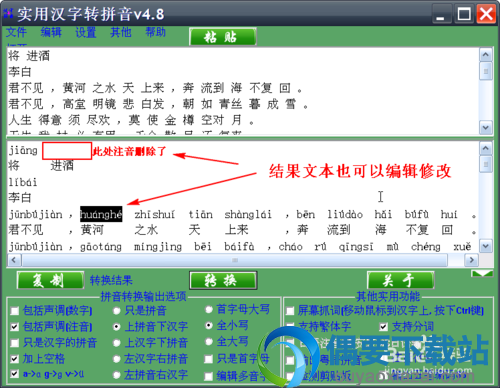Screen dimensions: 500x388
Task: Click up arrow of input text scrollbar
Action: coord(486,54)
